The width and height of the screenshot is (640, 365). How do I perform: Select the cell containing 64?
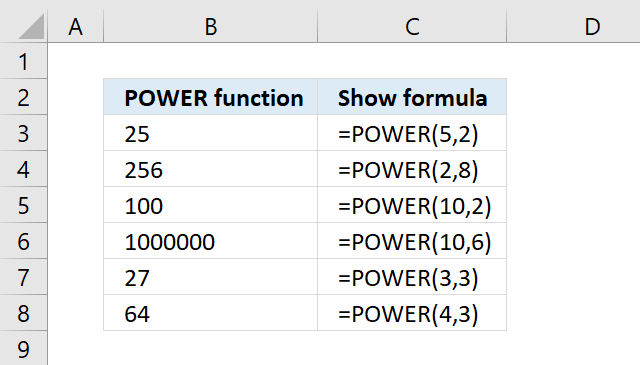(211, 312)
